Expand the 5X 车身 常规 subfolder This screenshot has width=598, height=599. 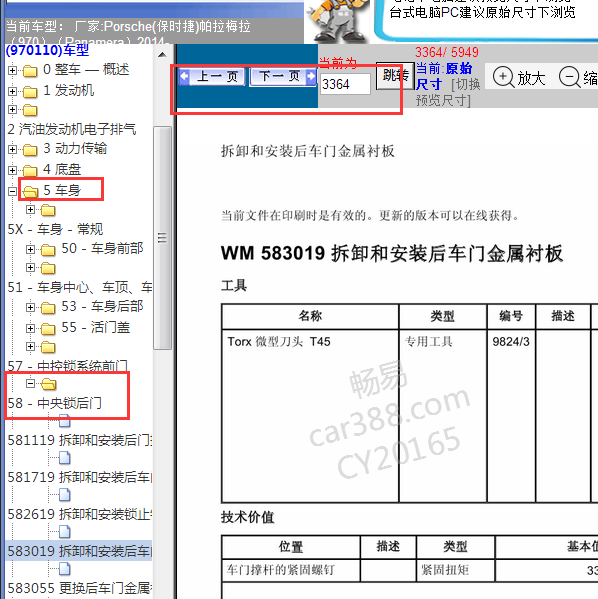coord(30,209)
